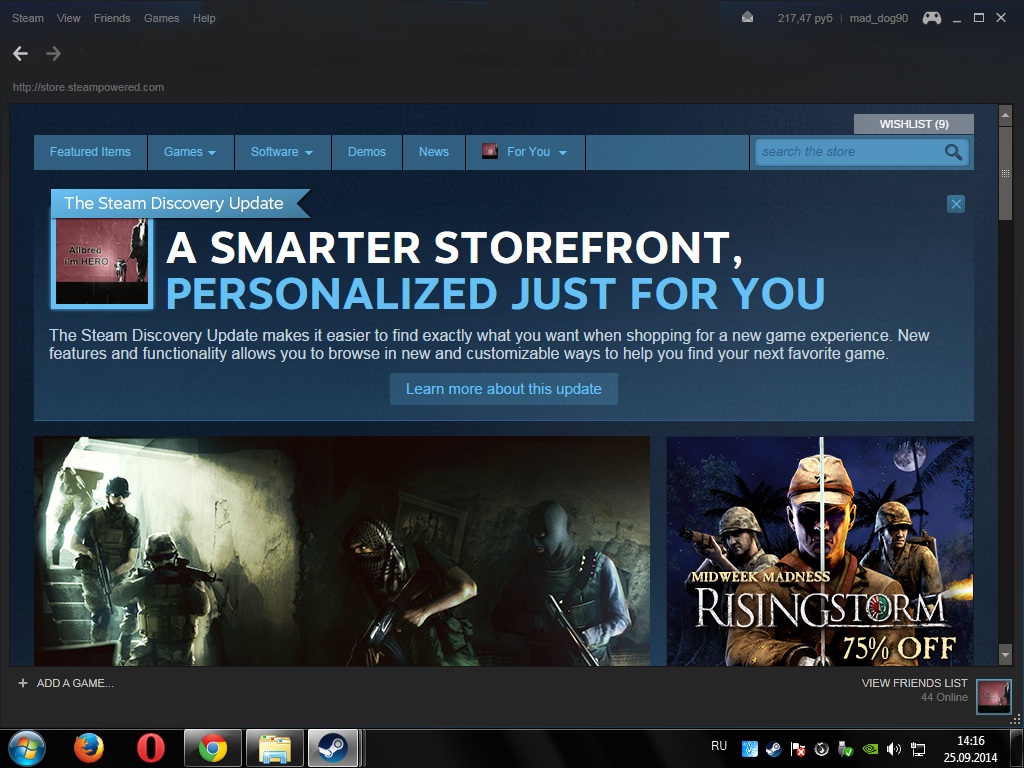The image size is (1024, 768).
Task: Click the forward navigation arrow
Action: (53, 54)
